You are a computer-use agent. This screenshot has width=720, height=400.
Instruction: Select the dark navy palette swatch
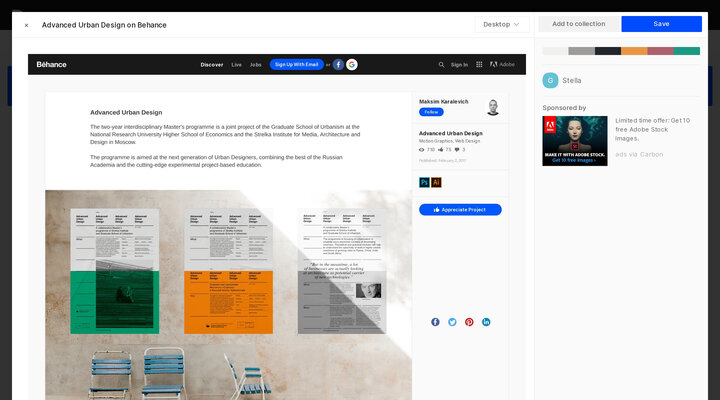tap(608, 51)
